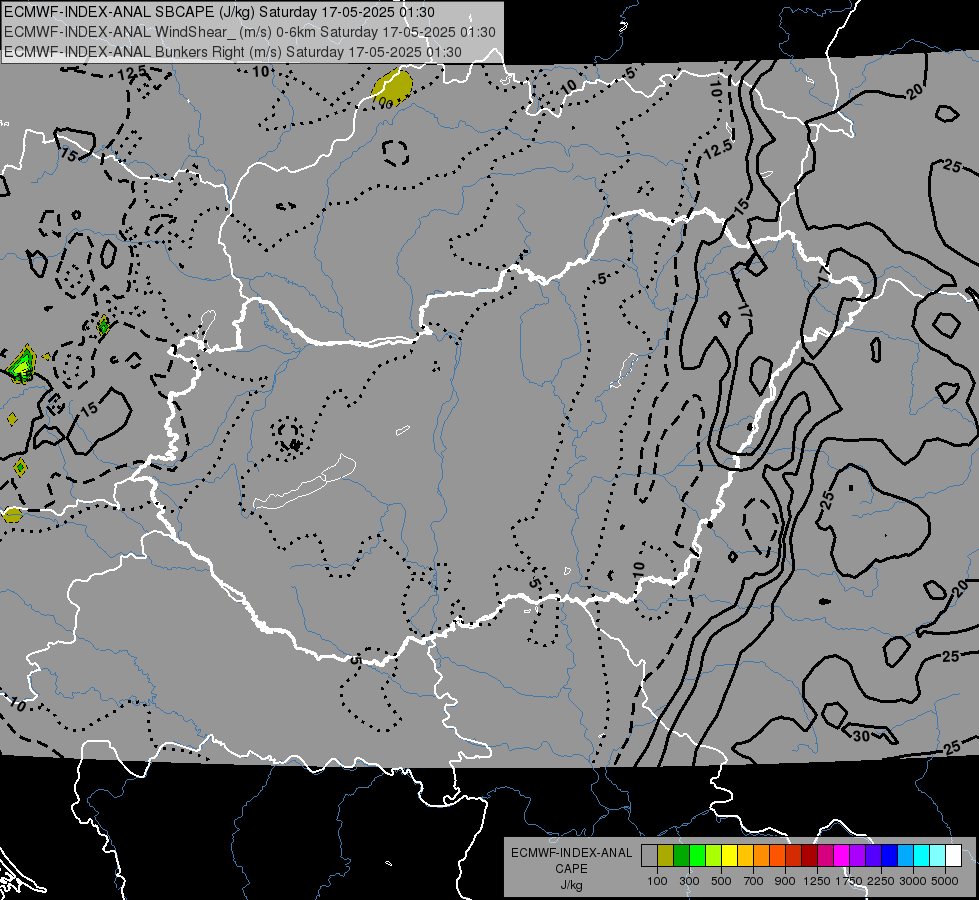Click legend tick label 2250
Screen dimensions: 979x900
coord(882,881)
